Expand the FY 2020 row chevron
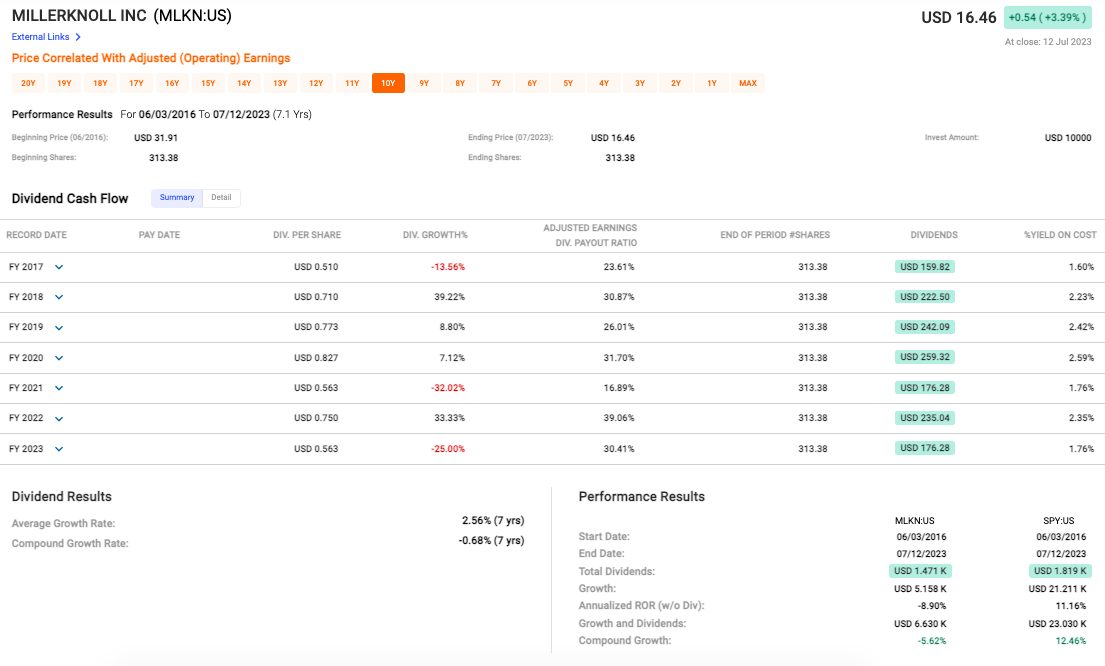This screenshot has width=1105, height=666. [x=59, y=358]
